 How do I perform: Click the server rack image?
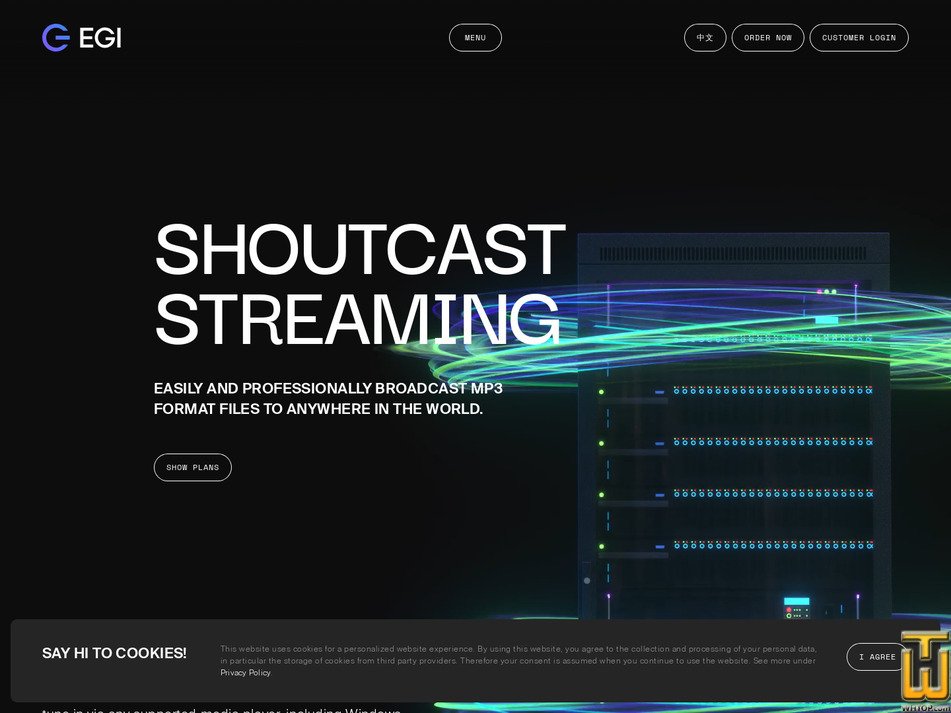point(733,430)
